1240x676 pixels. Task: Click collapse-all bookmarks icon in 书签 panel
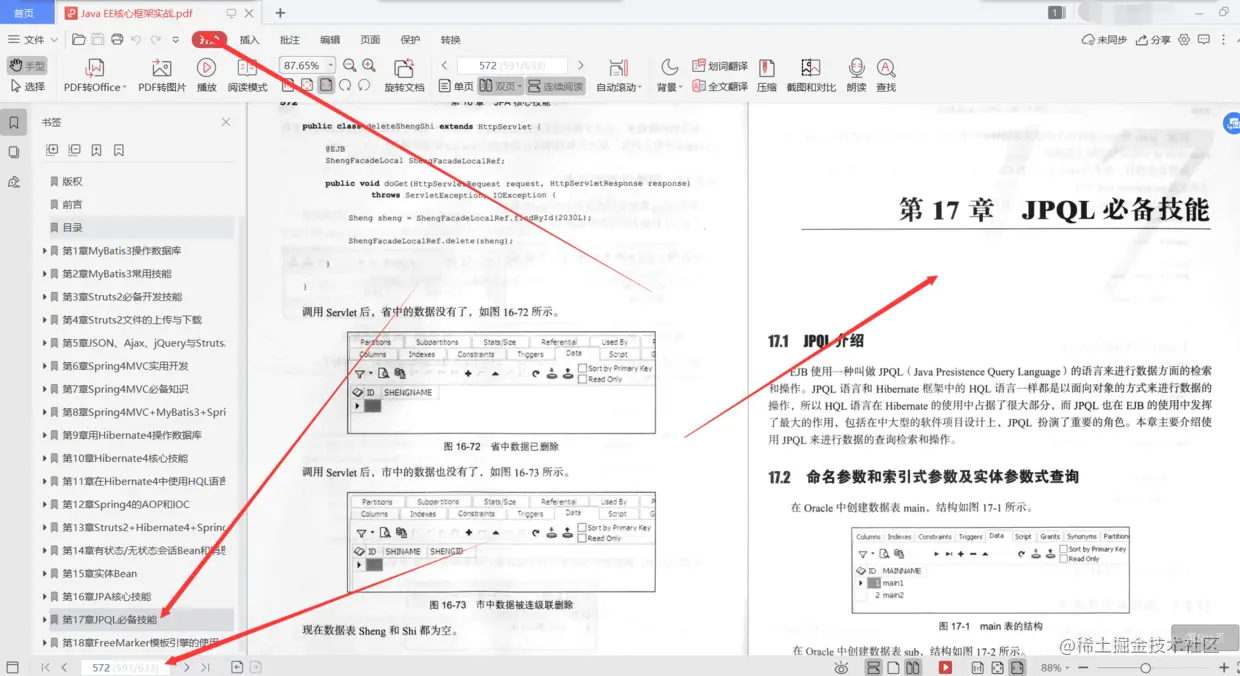(x=74, y=150)
